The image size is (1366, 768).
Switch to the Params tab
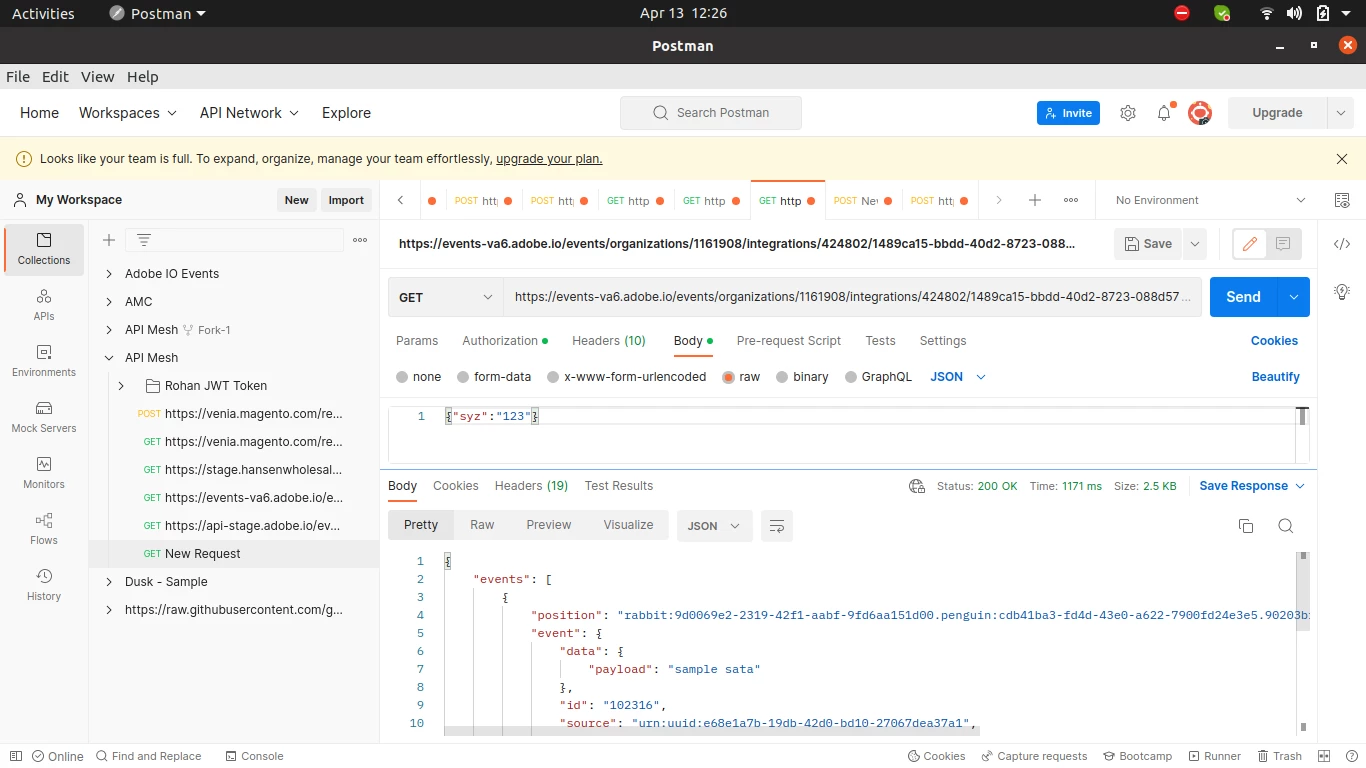tap(417, 341)
